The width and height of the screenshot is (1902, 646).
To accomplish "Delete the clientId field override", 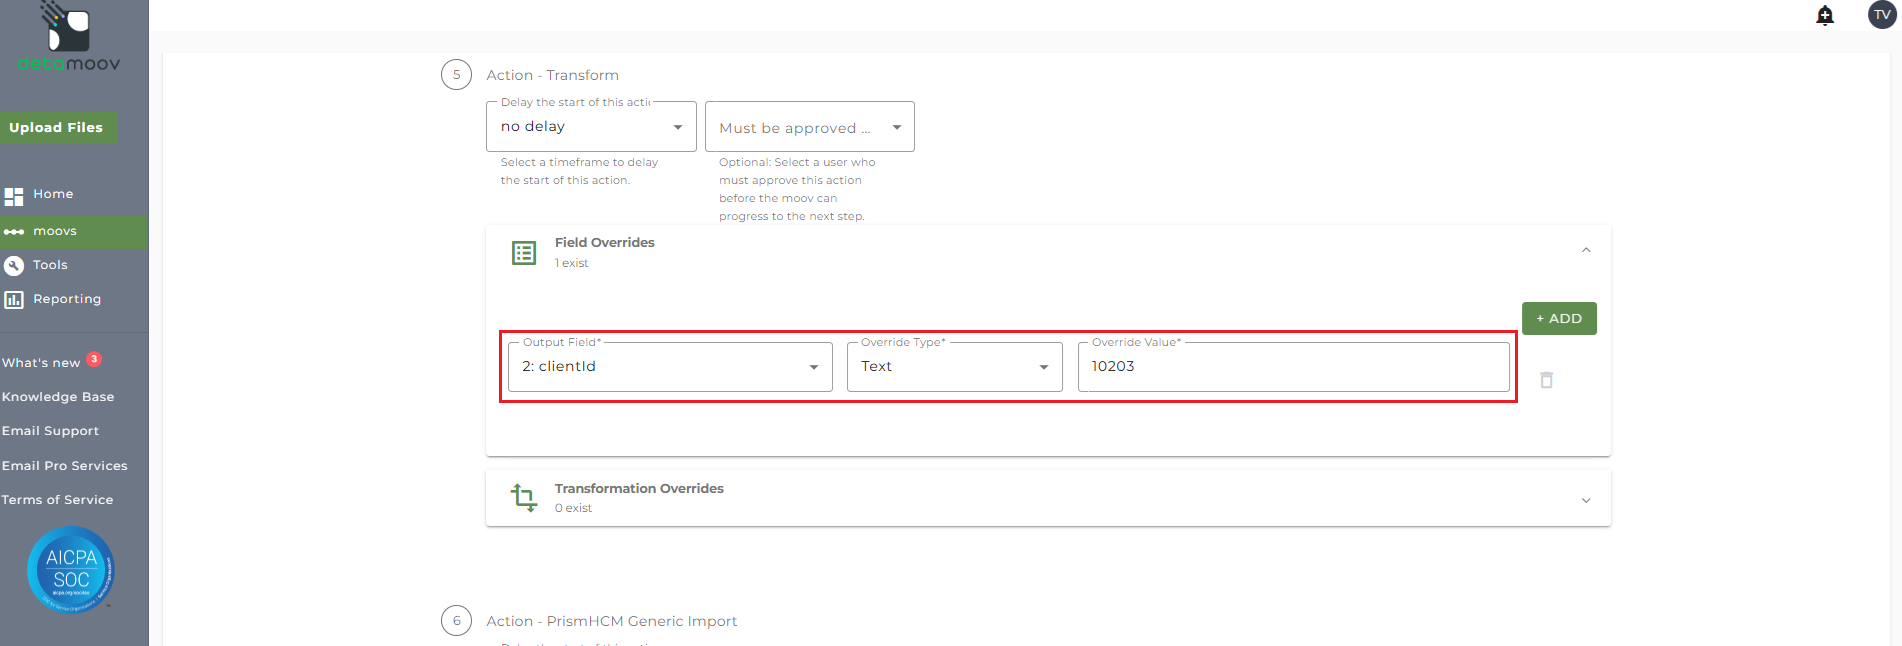I will click(1546, 380).
